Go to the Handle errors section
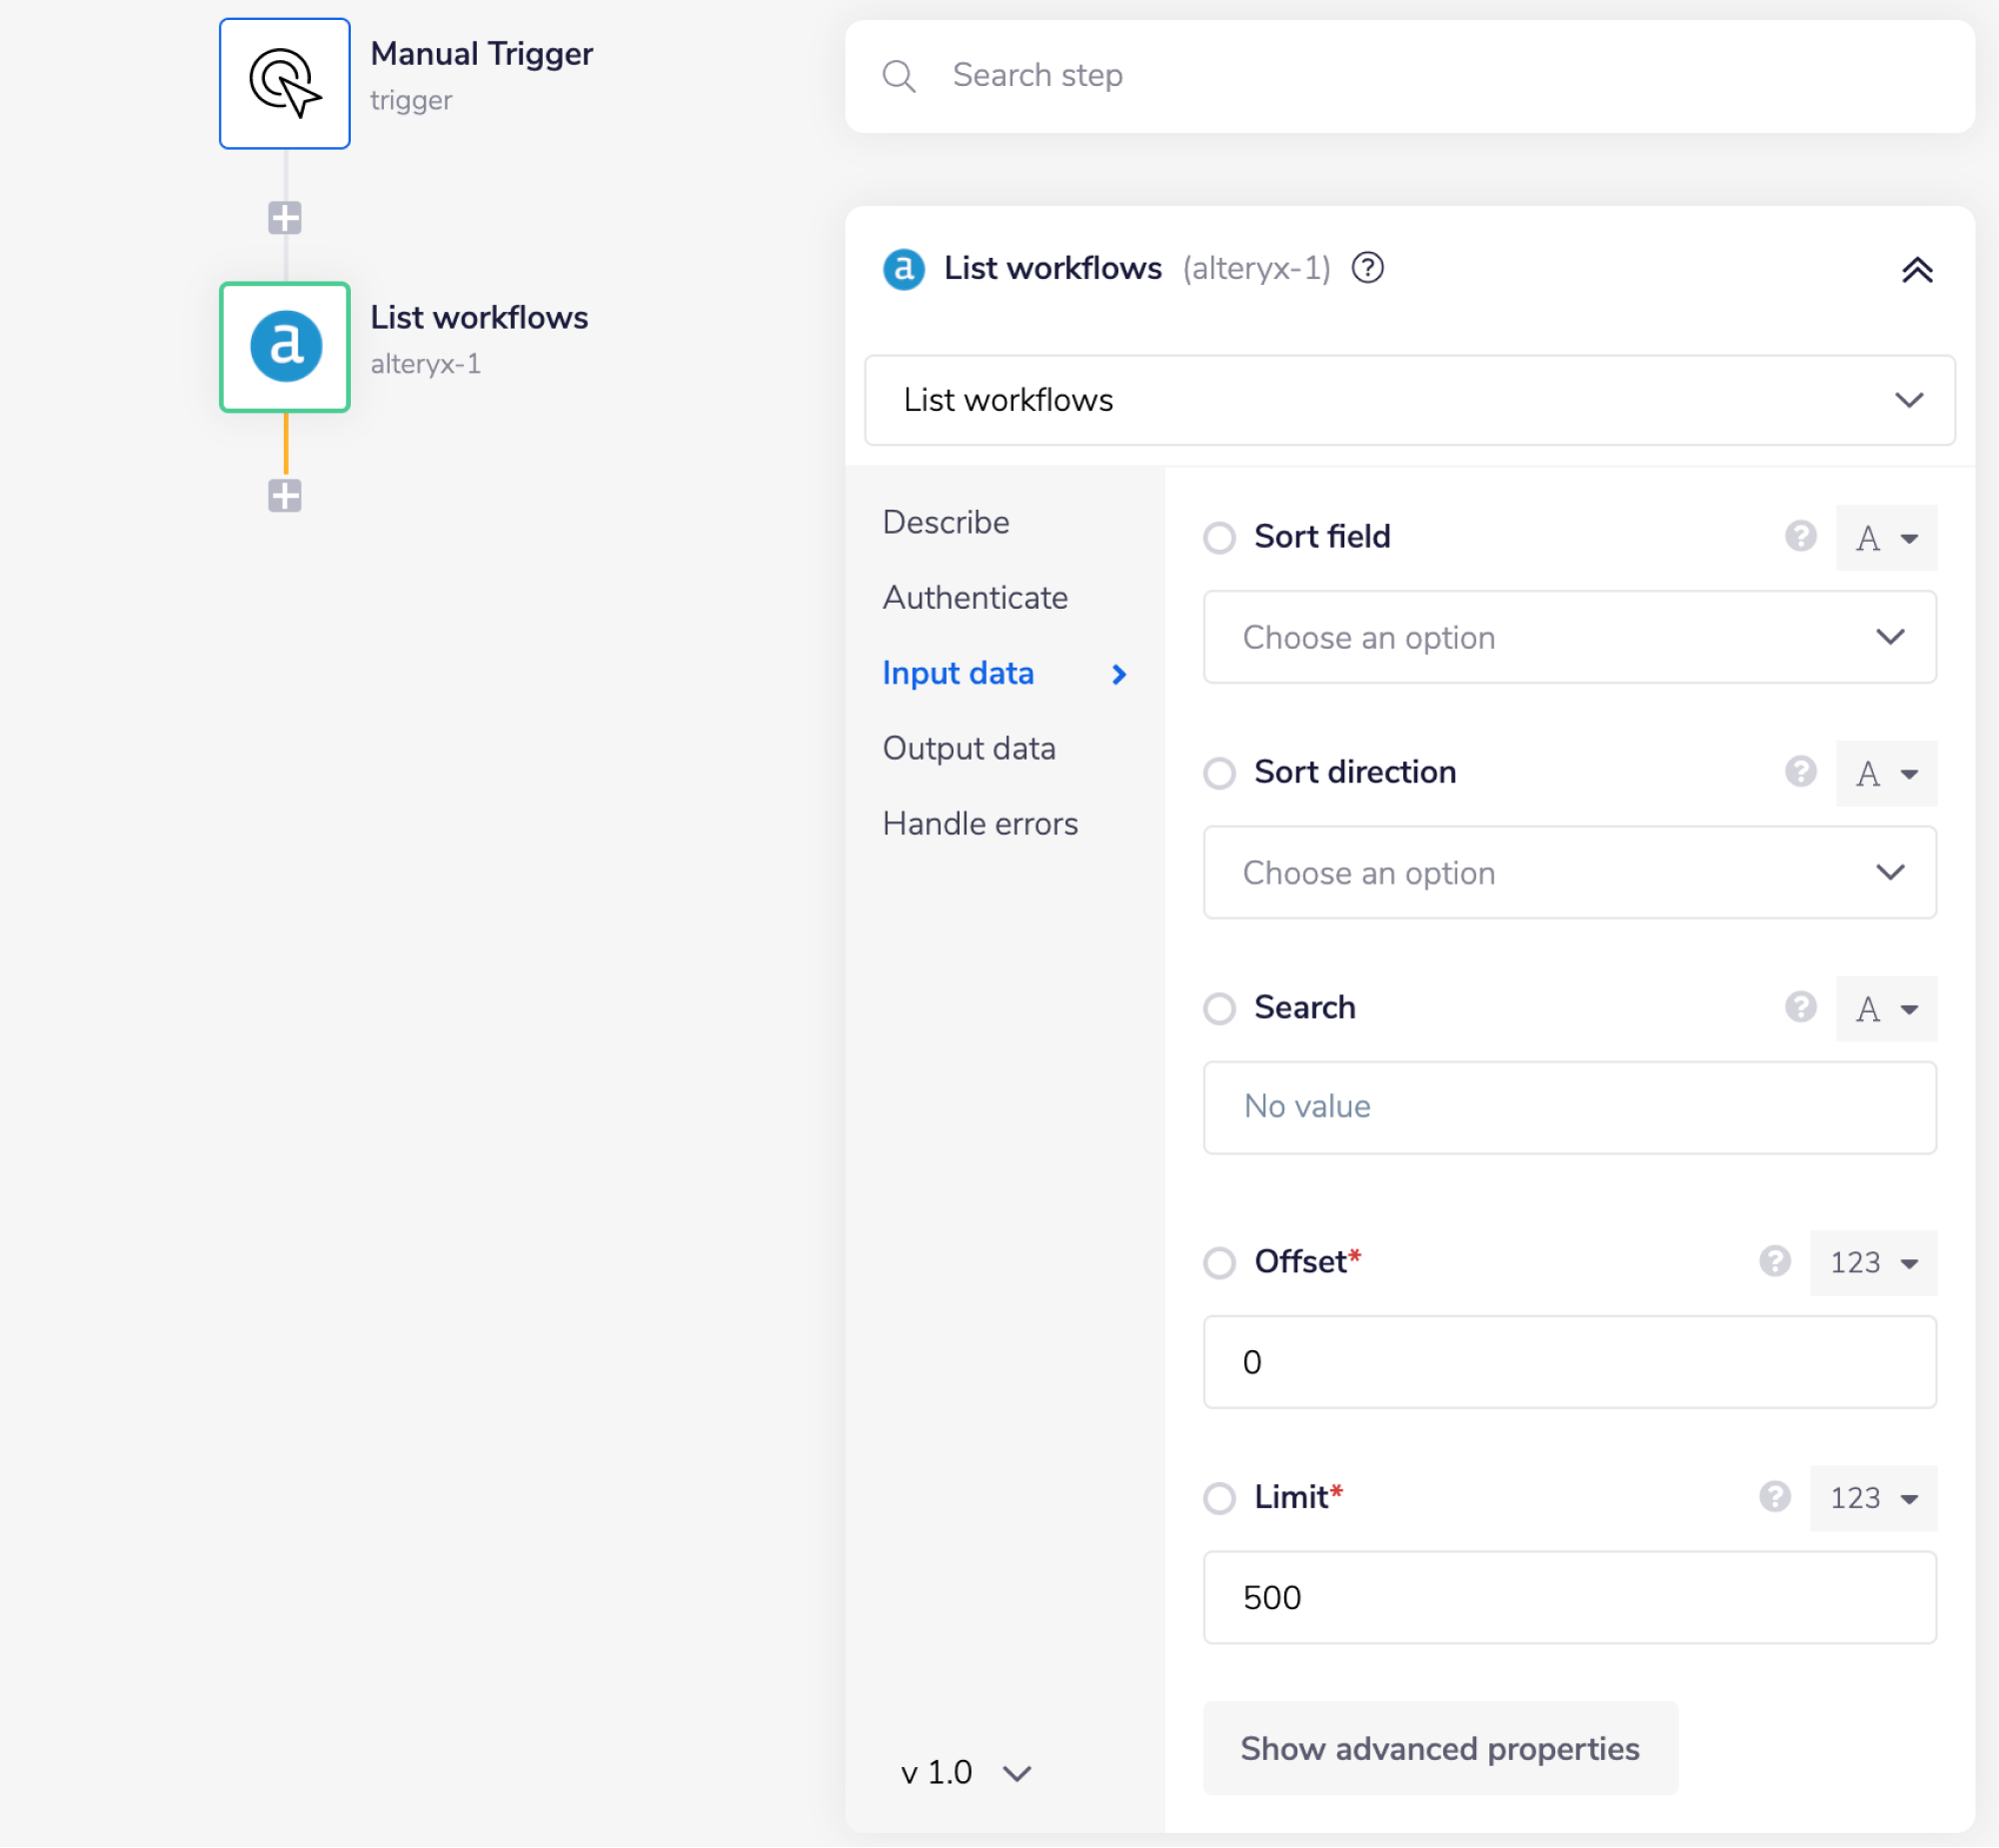The image size is (1999, 1848). tap(980, 824)
